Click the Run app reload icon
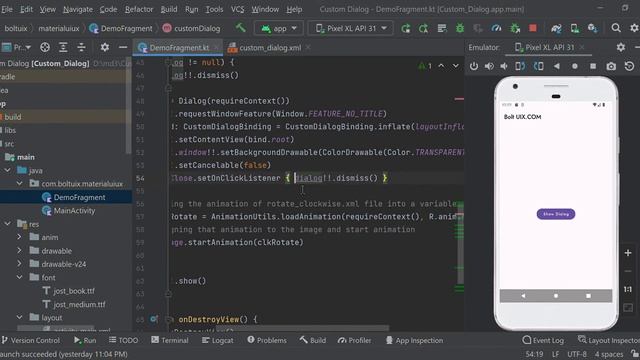Viewport: 640px width, 360px height. (406, 28)
